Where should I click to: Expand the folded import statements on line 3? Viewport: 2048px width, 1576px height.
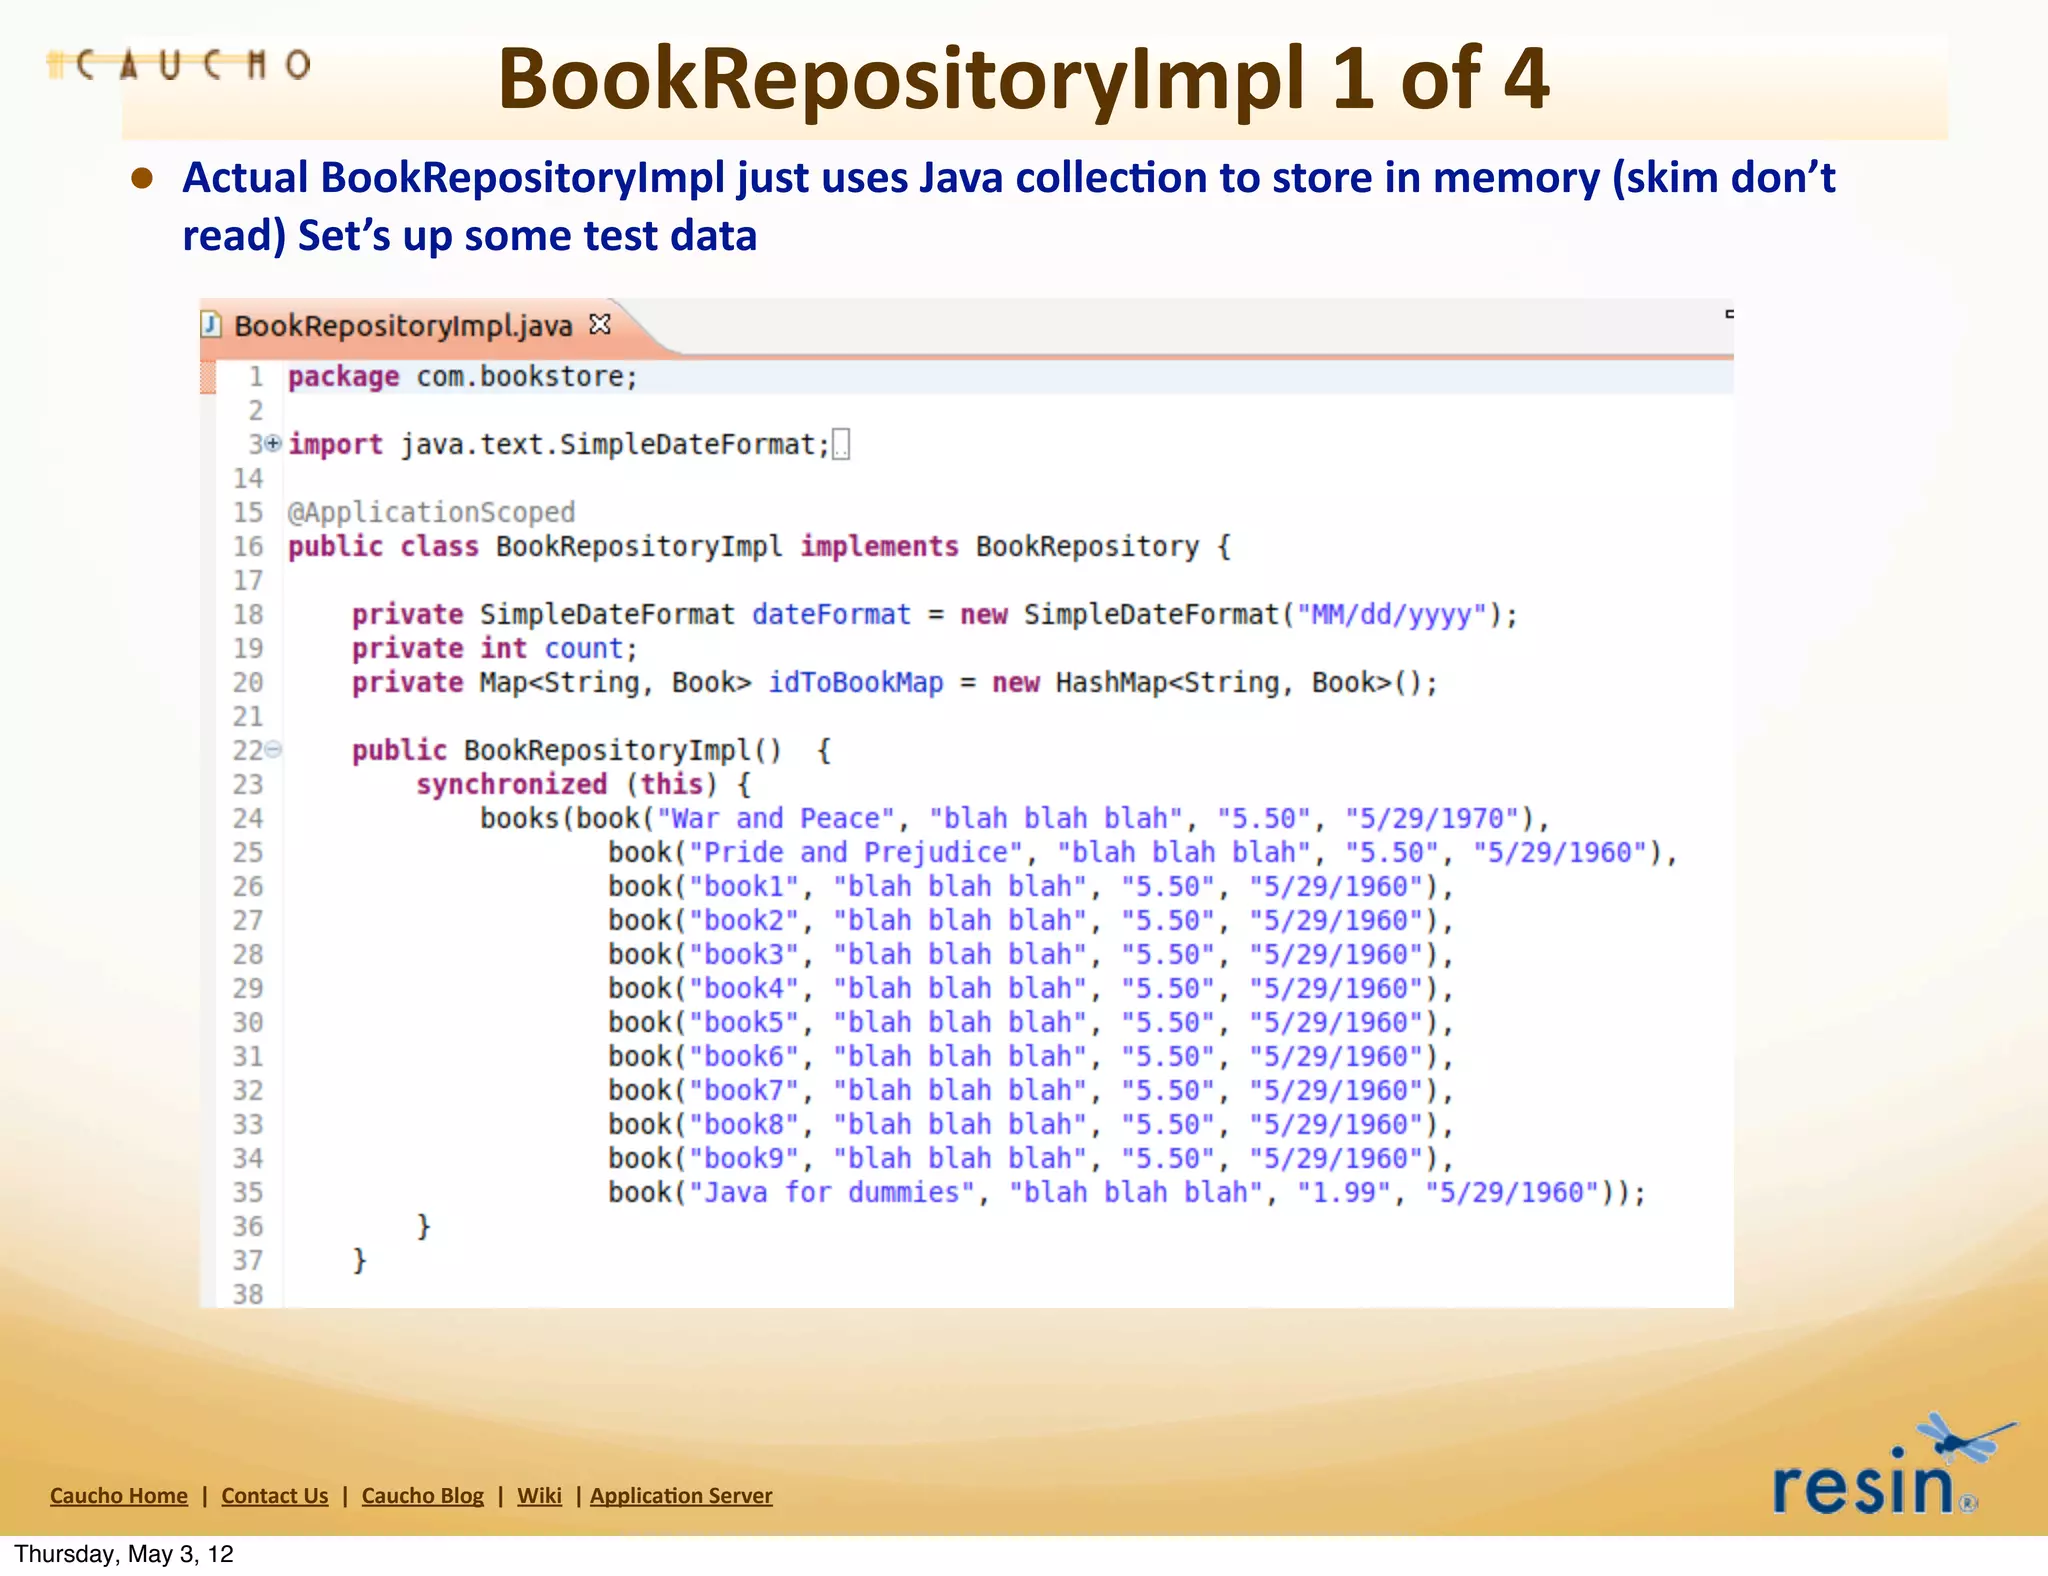[x=273, y=443]
